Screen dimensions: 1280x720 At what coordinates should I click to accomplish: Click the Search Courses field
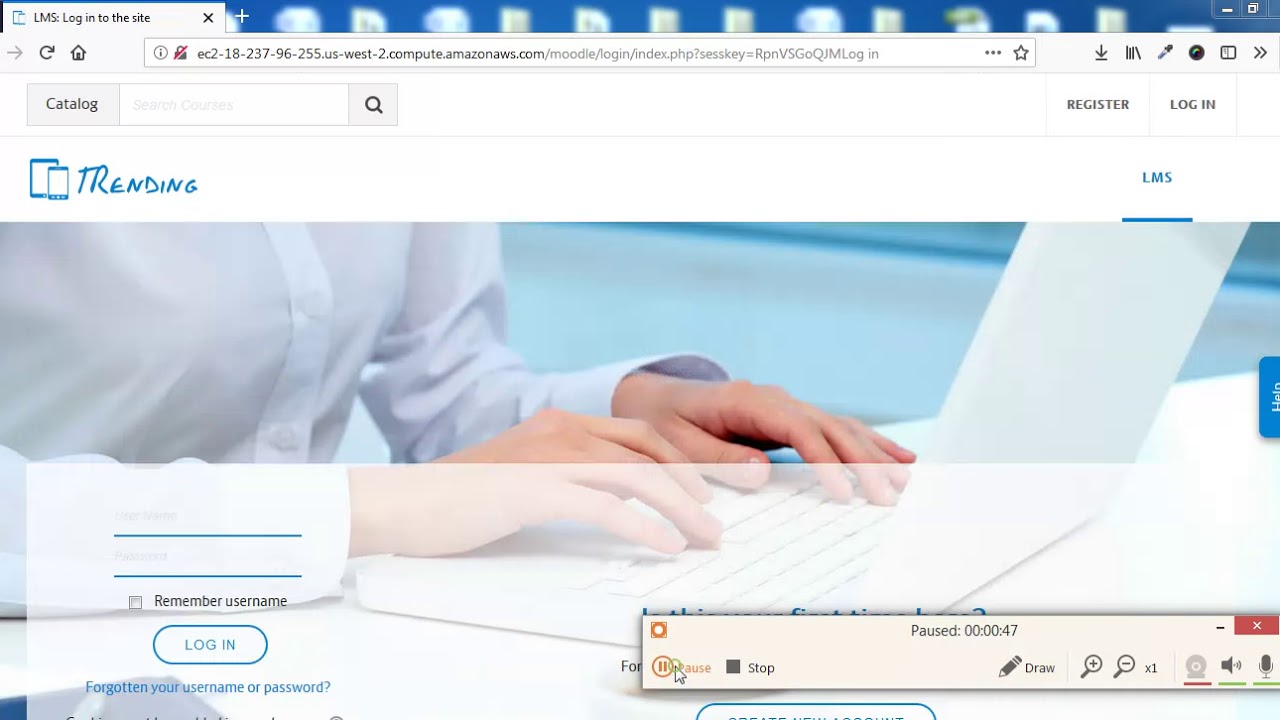(x=234, y=104)
